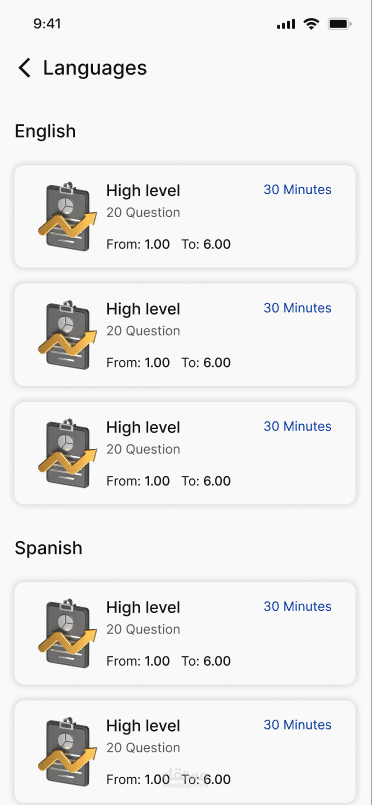372x805 pixels.
Task: Tap the Wi-Fi icon in status bar
Action: (x=311, y=24)
